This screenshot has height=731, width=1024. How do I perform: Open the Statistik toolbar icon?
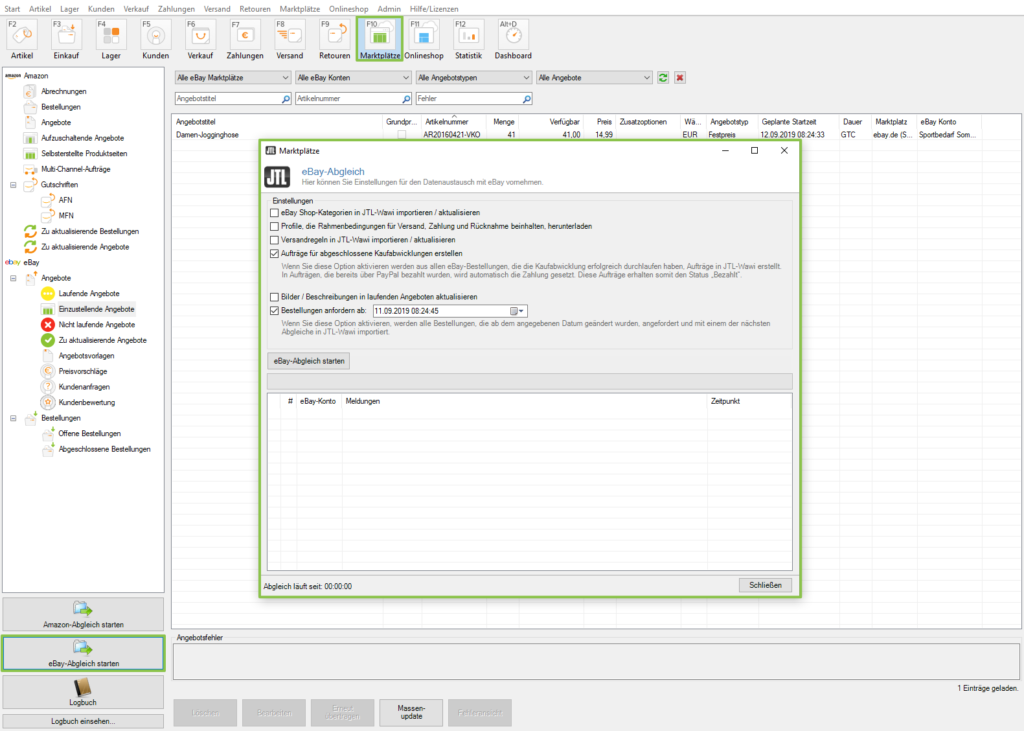(468, 39)
